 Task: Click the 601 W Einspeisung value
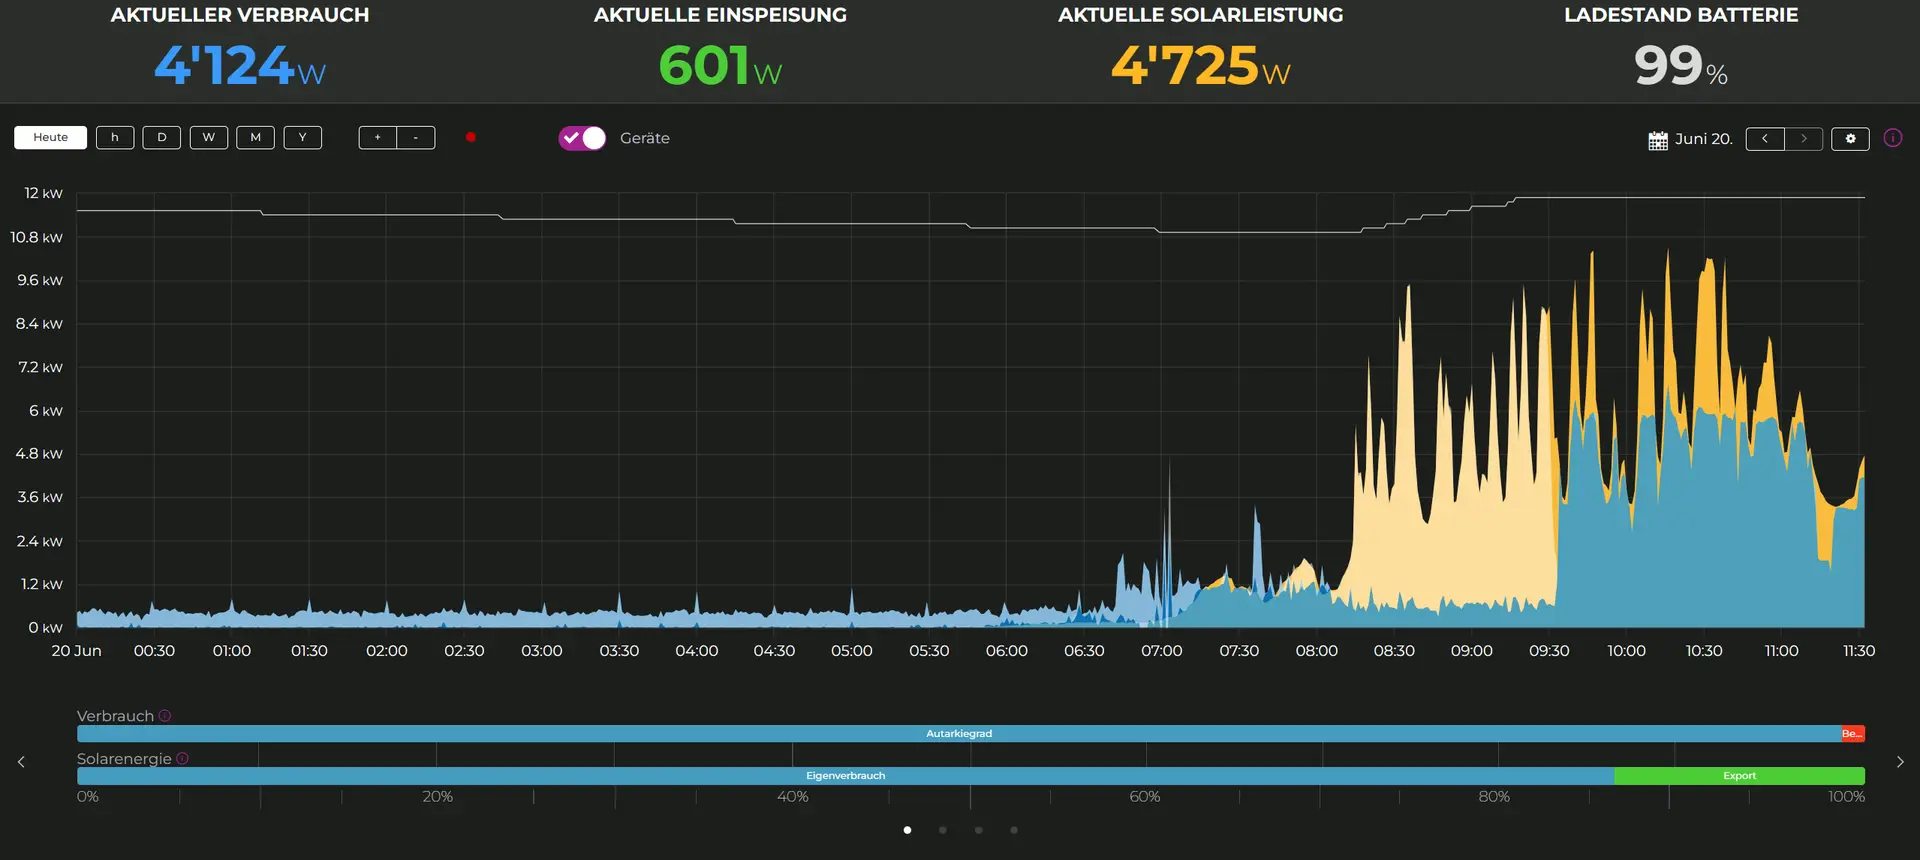[x=720, y=66]
